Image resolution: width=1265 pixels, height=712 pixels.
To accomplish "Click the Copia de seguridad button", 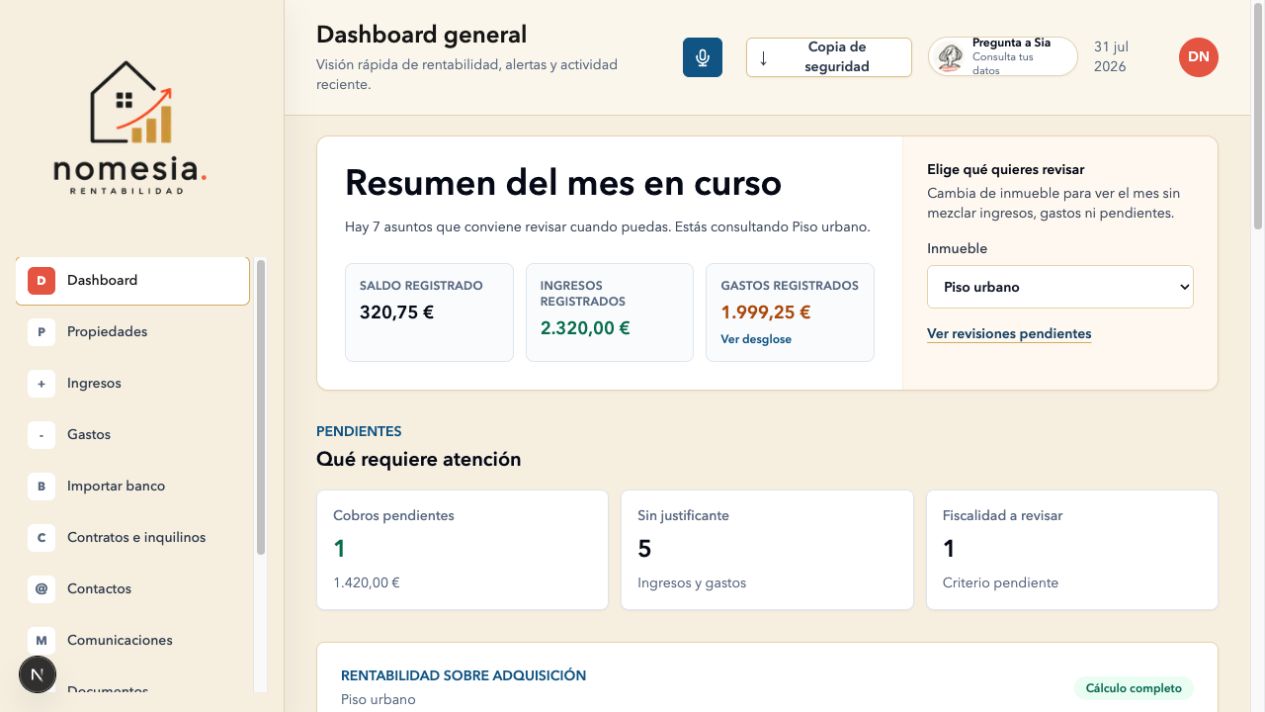I will pyautogui.click(x=829, y=57).
